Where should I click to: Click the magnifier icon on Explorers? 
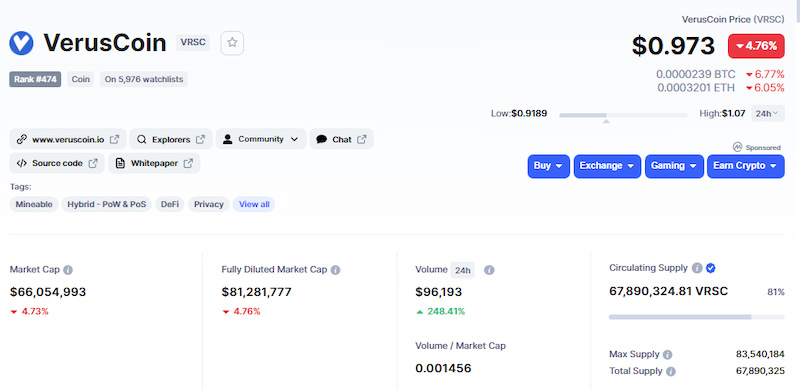point(142,139)
